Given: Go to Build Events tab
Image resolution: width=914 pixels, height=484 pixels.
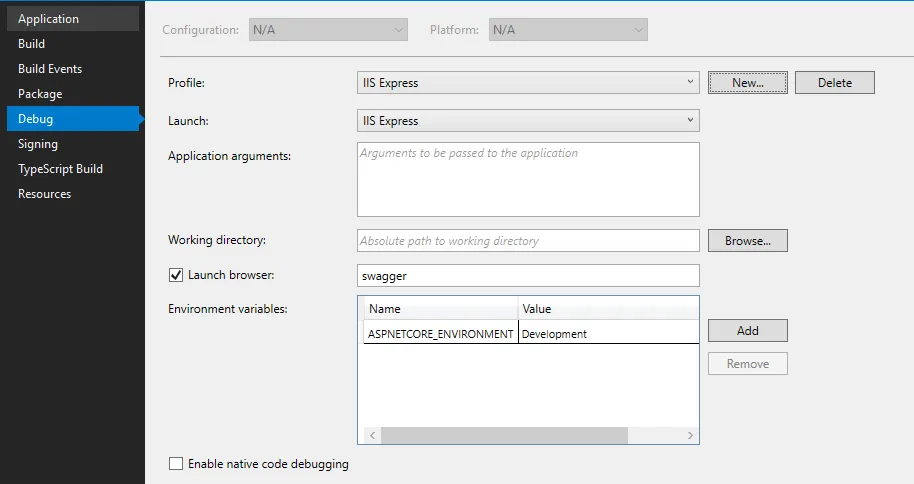Looking at the screenshot, I should 50,69.
